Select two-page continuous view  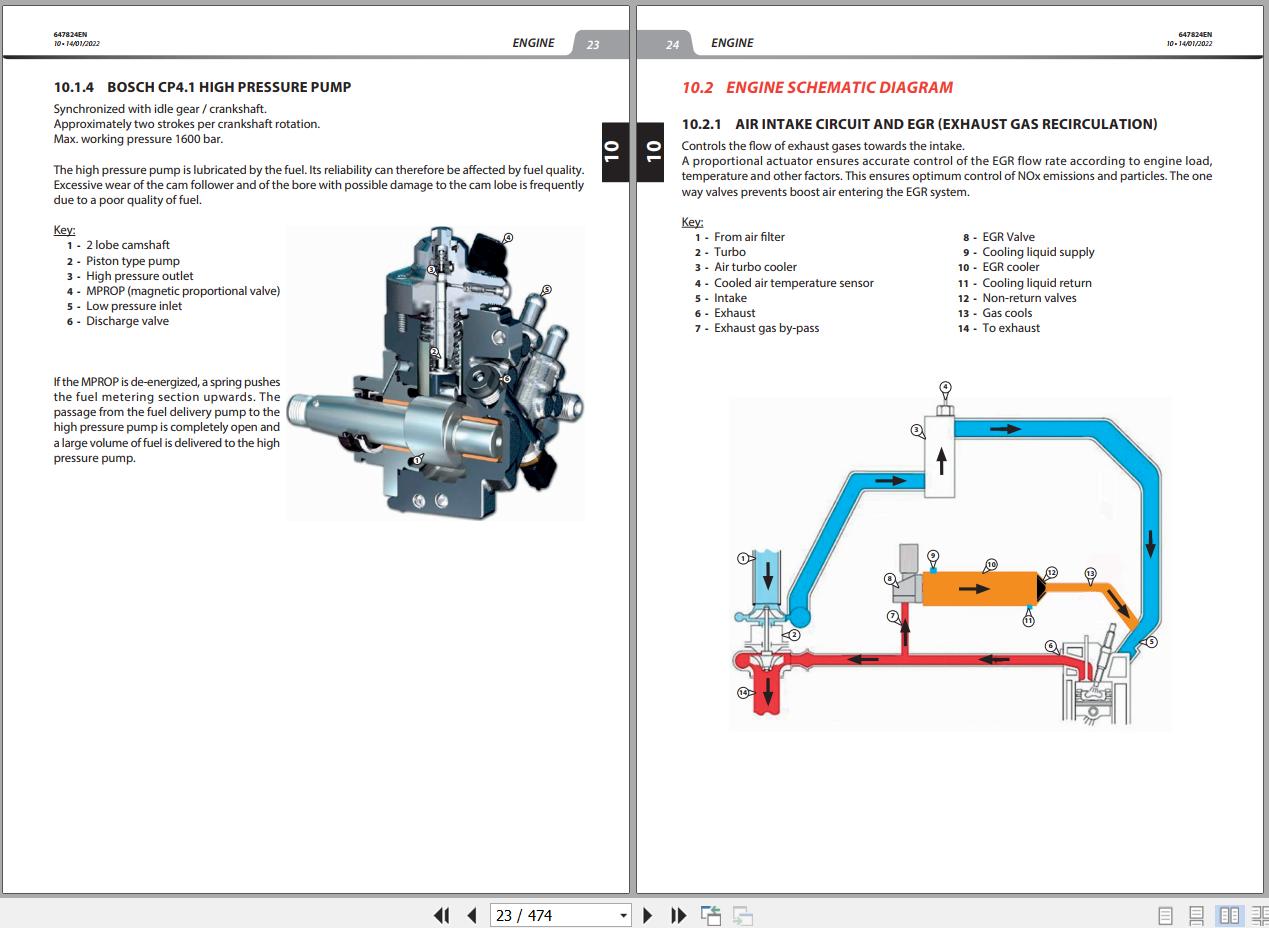pyautogui.click(x=1259, y=915)
